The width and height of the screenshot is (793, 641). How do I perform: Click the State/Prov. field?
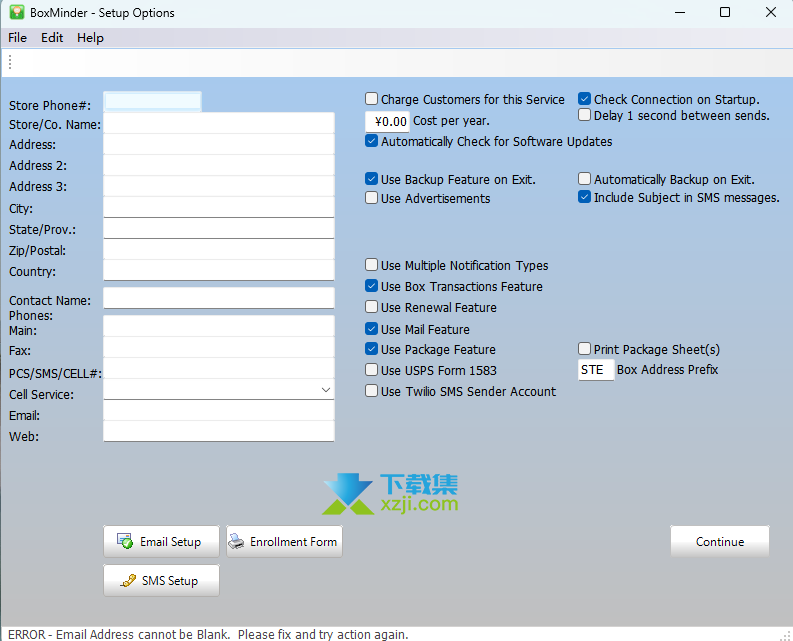click(219, 229)
